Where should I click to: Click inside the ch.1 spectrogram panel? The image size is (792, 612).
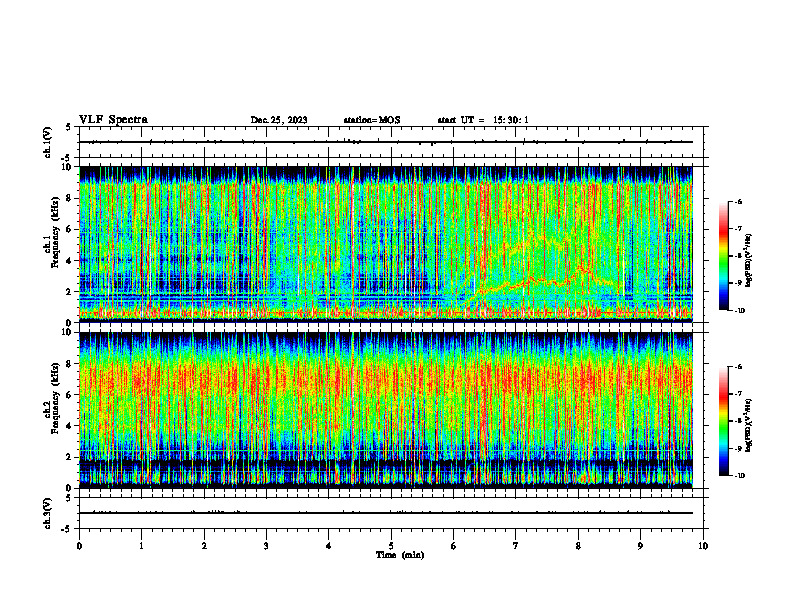click(386, 244)
